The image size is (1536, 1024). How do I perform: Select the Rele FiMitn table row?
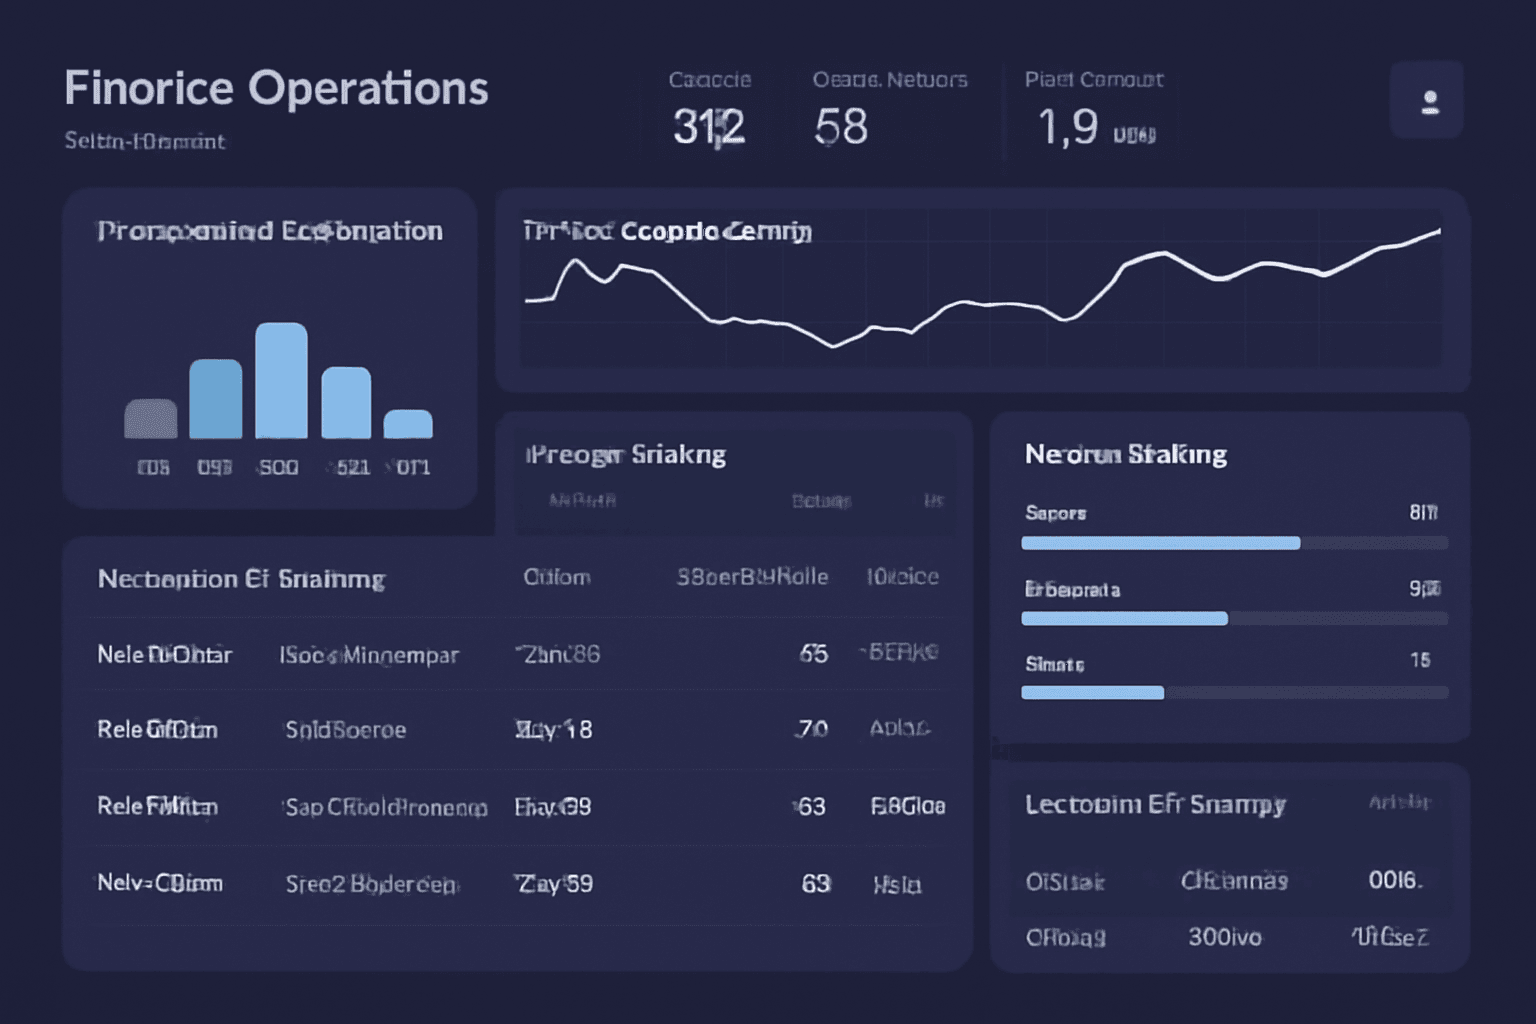pyautogui.click(x=518, y=806)
